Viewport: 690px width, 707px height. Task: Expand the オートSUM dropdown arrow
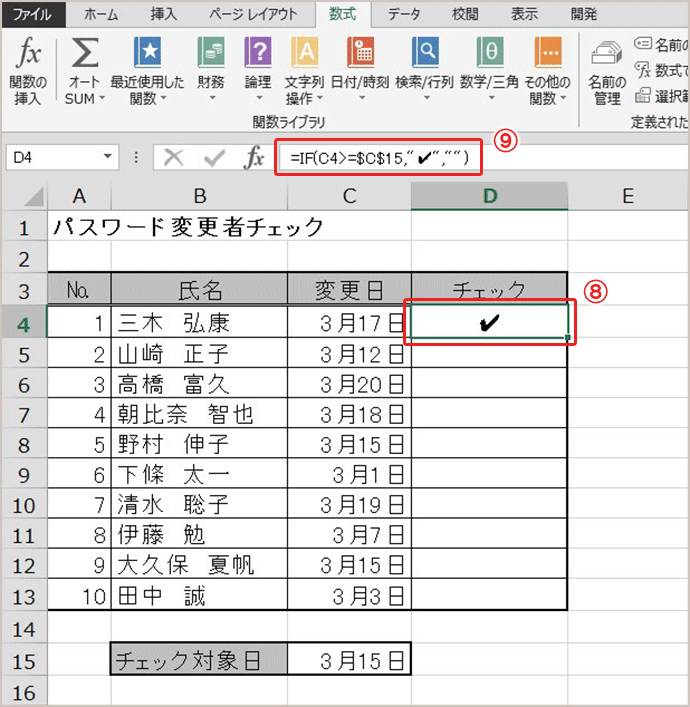[x=102, y=98]
